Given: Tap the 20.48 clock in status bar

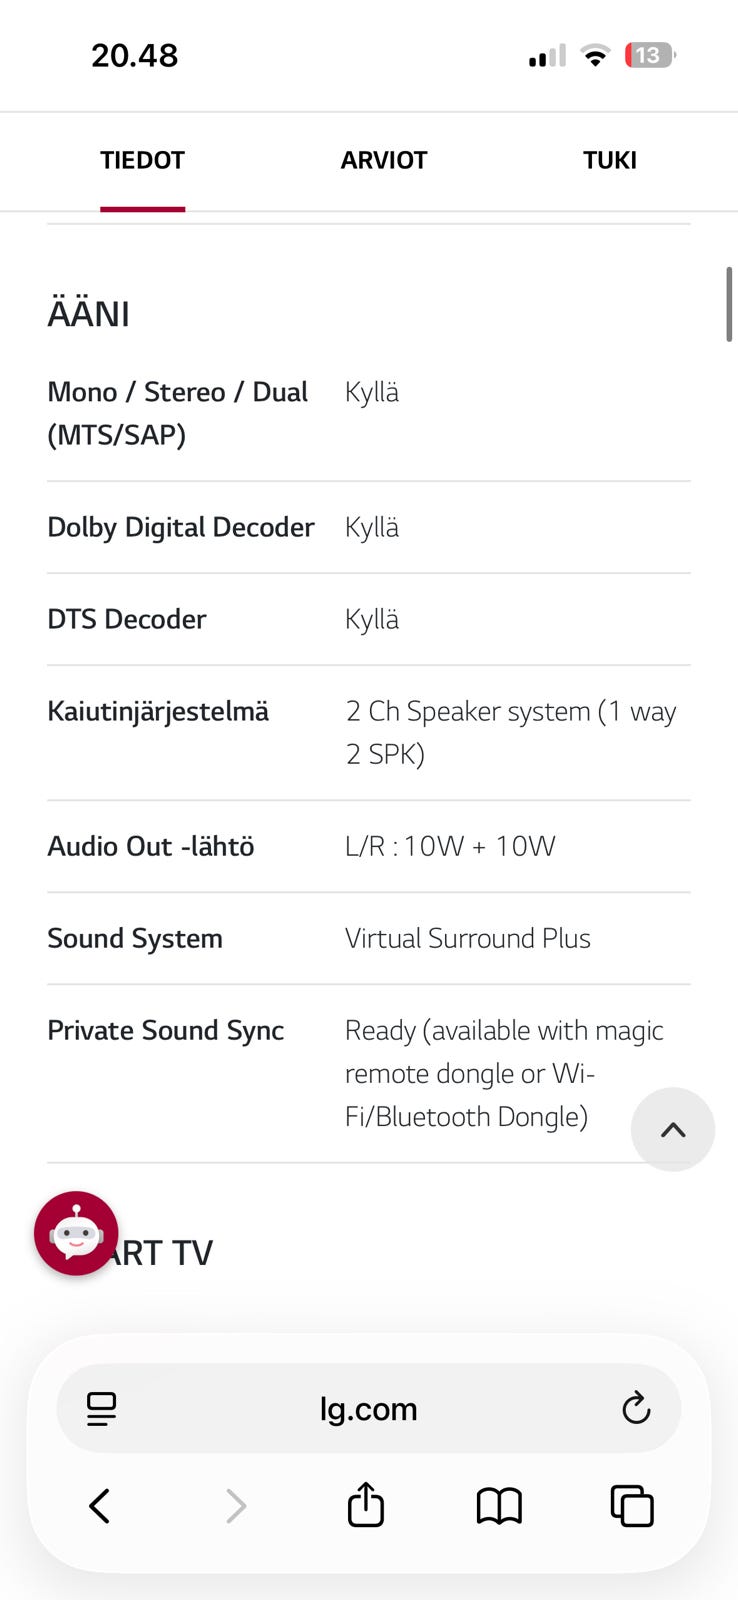Looking at the screenshot, I should pyautogui.click(x=134, y=55).
